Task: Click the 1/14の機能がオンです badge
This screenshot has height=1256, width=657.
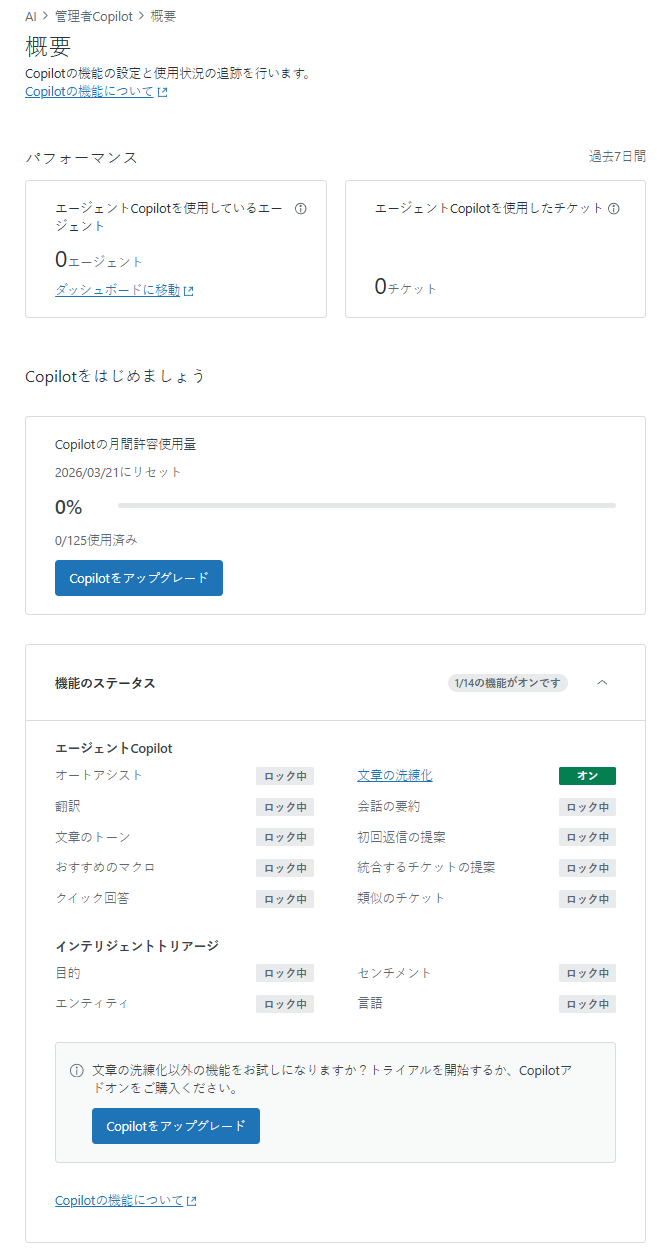Action: click(508, 683)
